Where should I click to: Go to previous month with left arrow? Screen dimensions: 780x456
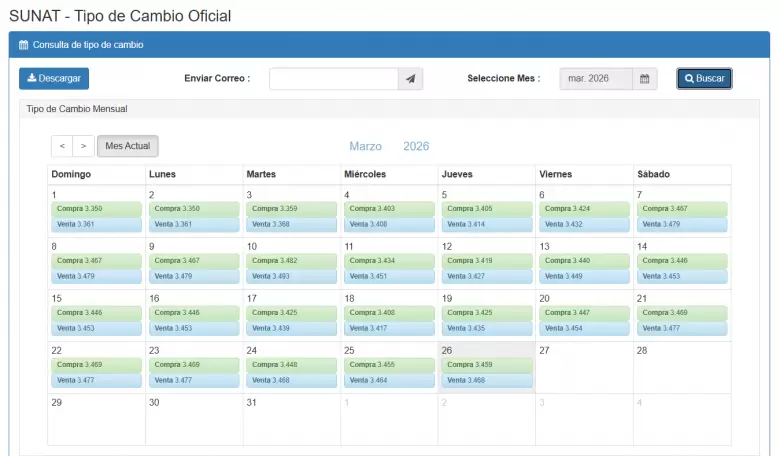[62, 146]
